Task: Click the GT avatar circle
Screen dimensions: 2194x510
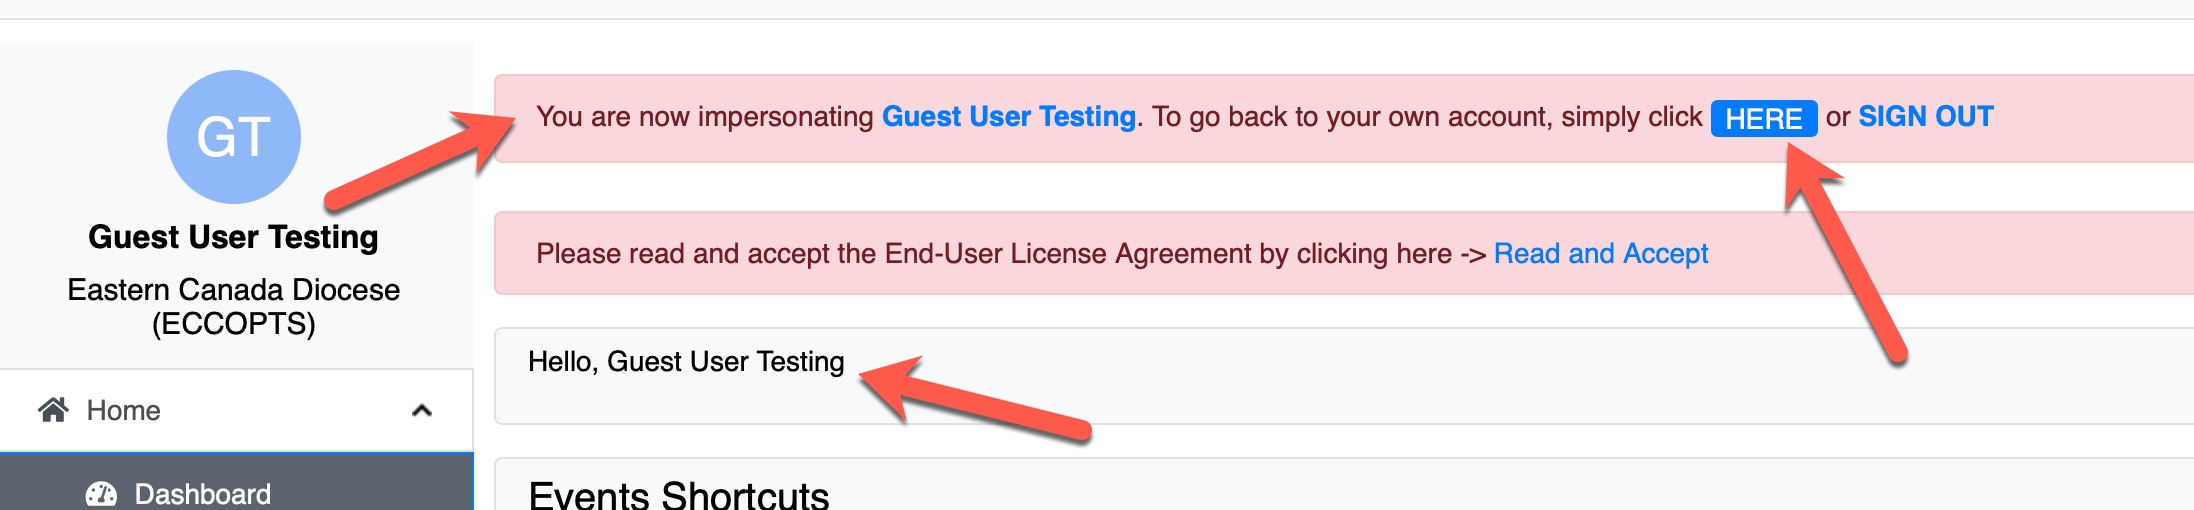Action: click(x=234, y=136)
